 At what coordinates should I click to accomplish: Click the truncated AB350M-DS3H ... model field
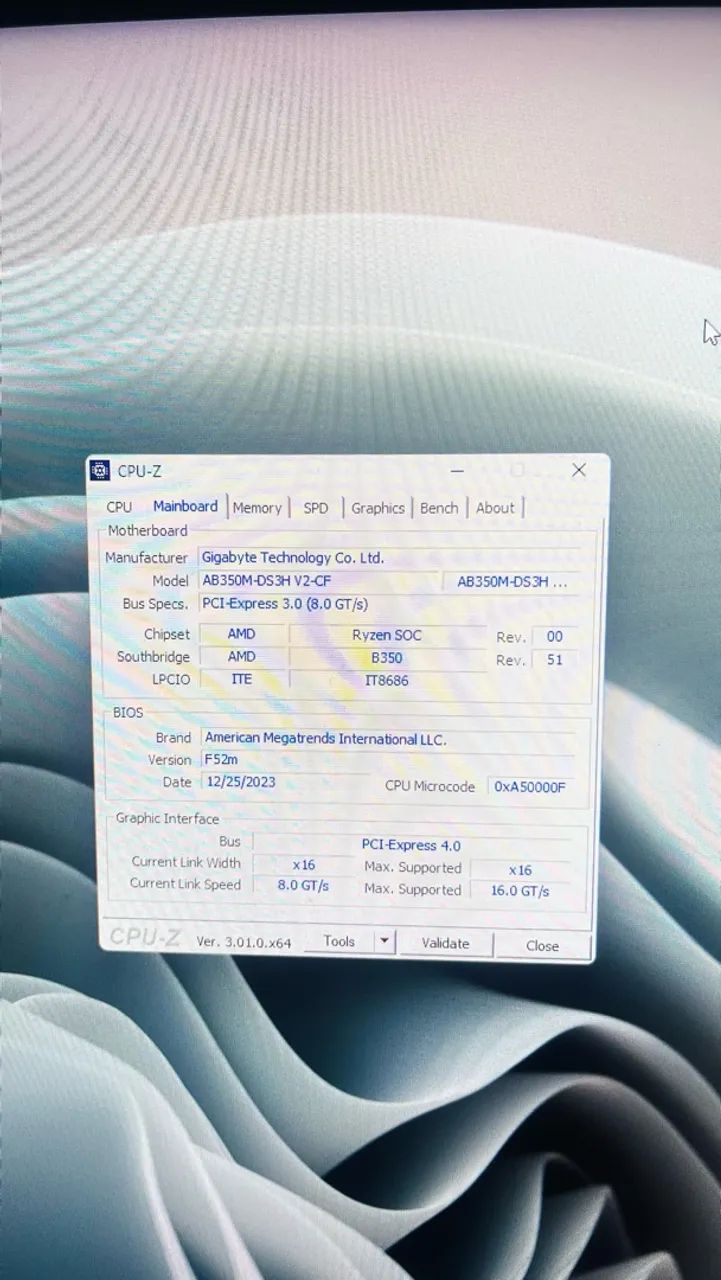[x=513, y=582]
